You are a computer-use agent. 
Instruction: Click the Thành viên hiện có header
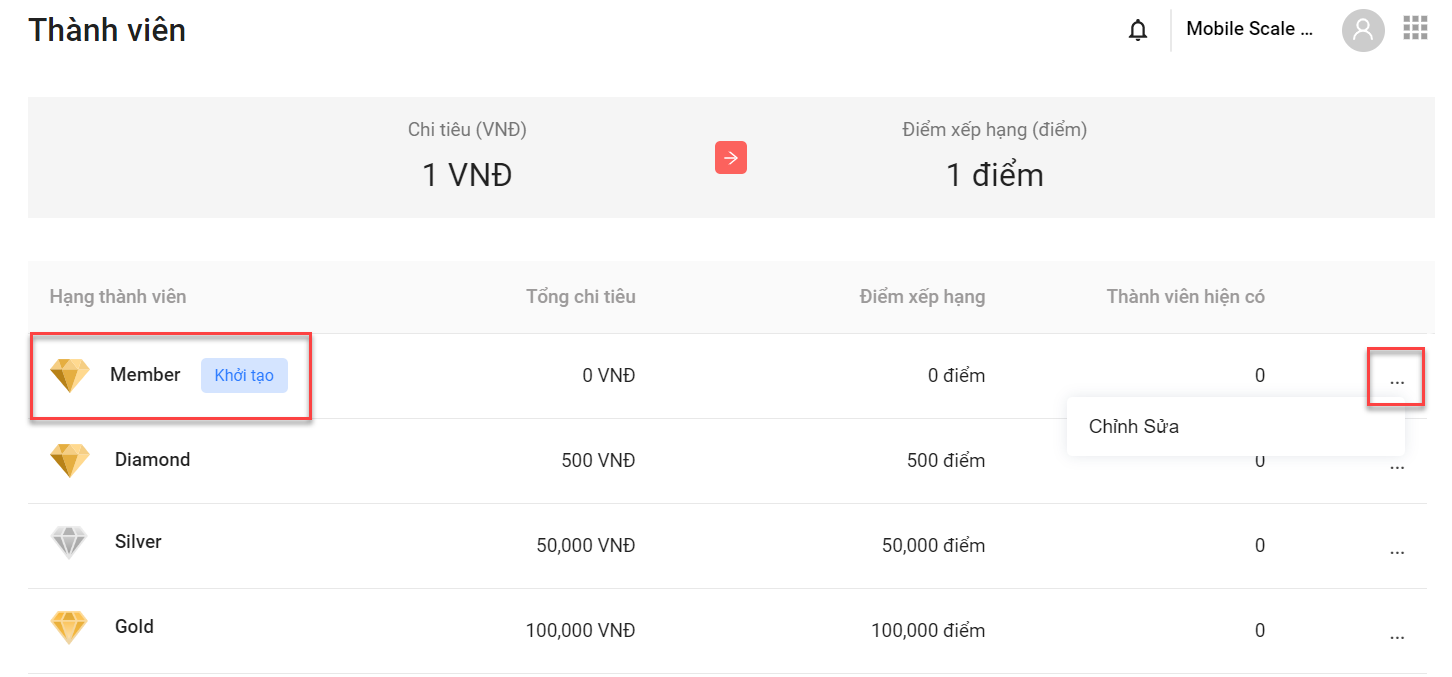pos(1186,296)
